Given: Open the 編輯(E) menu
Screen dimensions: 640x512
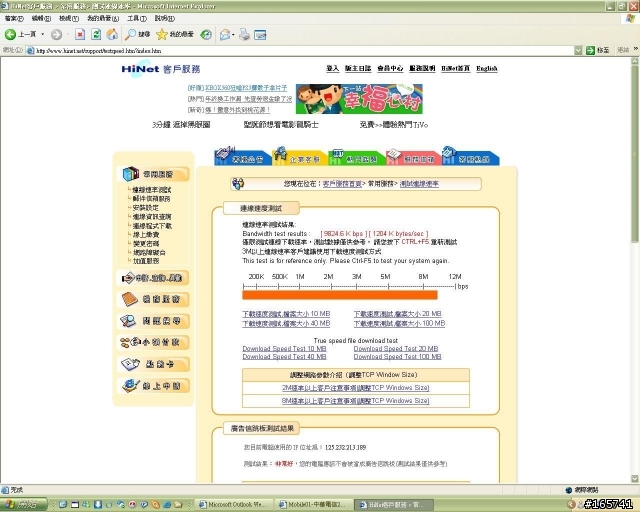Looking at the screenshot, I should click(x=41, y=18).
